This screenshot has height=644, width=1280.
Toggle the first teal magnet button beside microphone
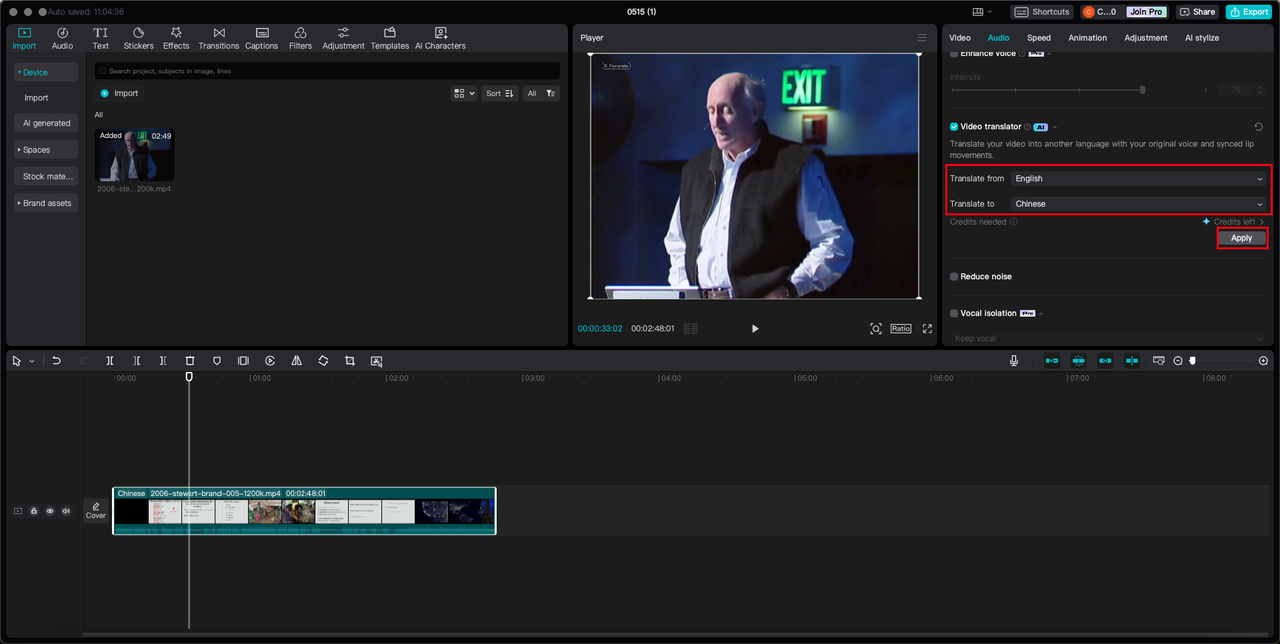(x=1052, y=361)
